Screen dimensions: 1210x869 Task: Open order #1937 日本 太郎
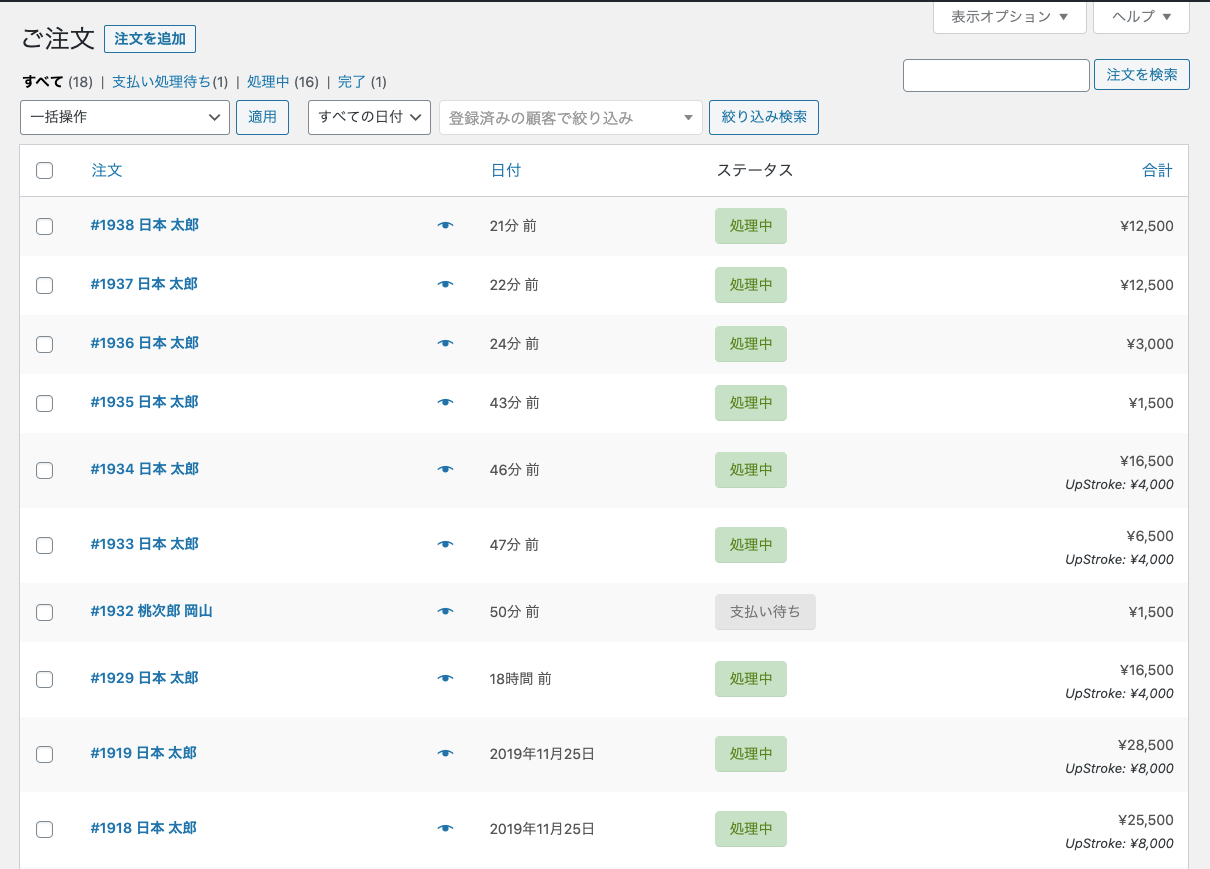pos(144,284)
